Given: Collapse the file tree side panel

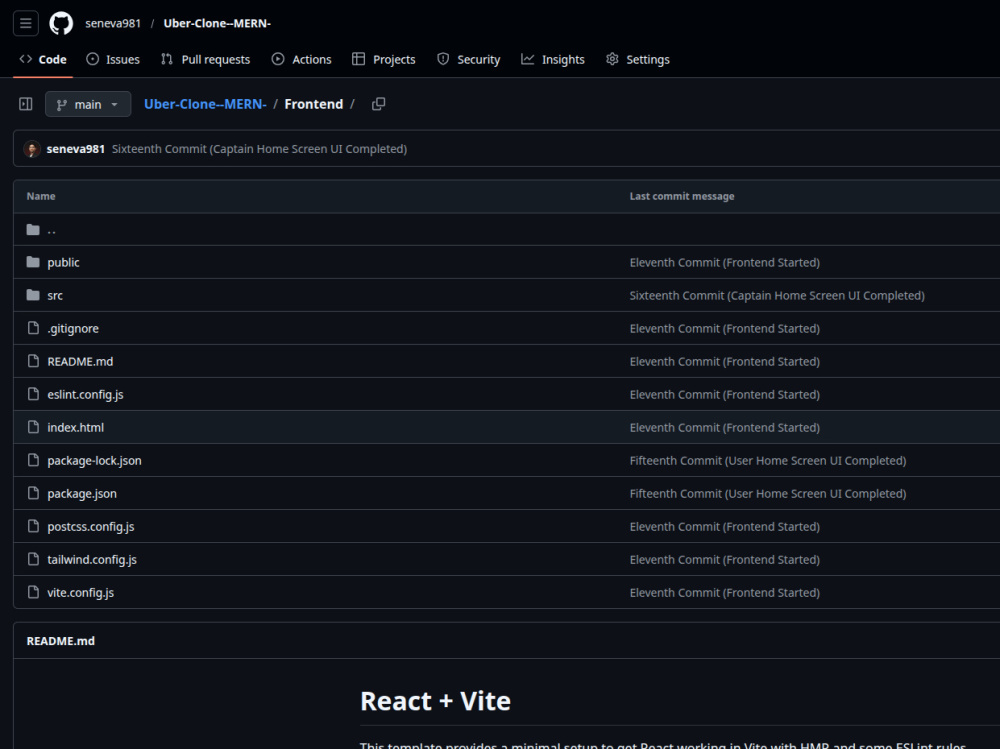Looking at the screenshot, I should pyautogui.click(x=26, y=104).
